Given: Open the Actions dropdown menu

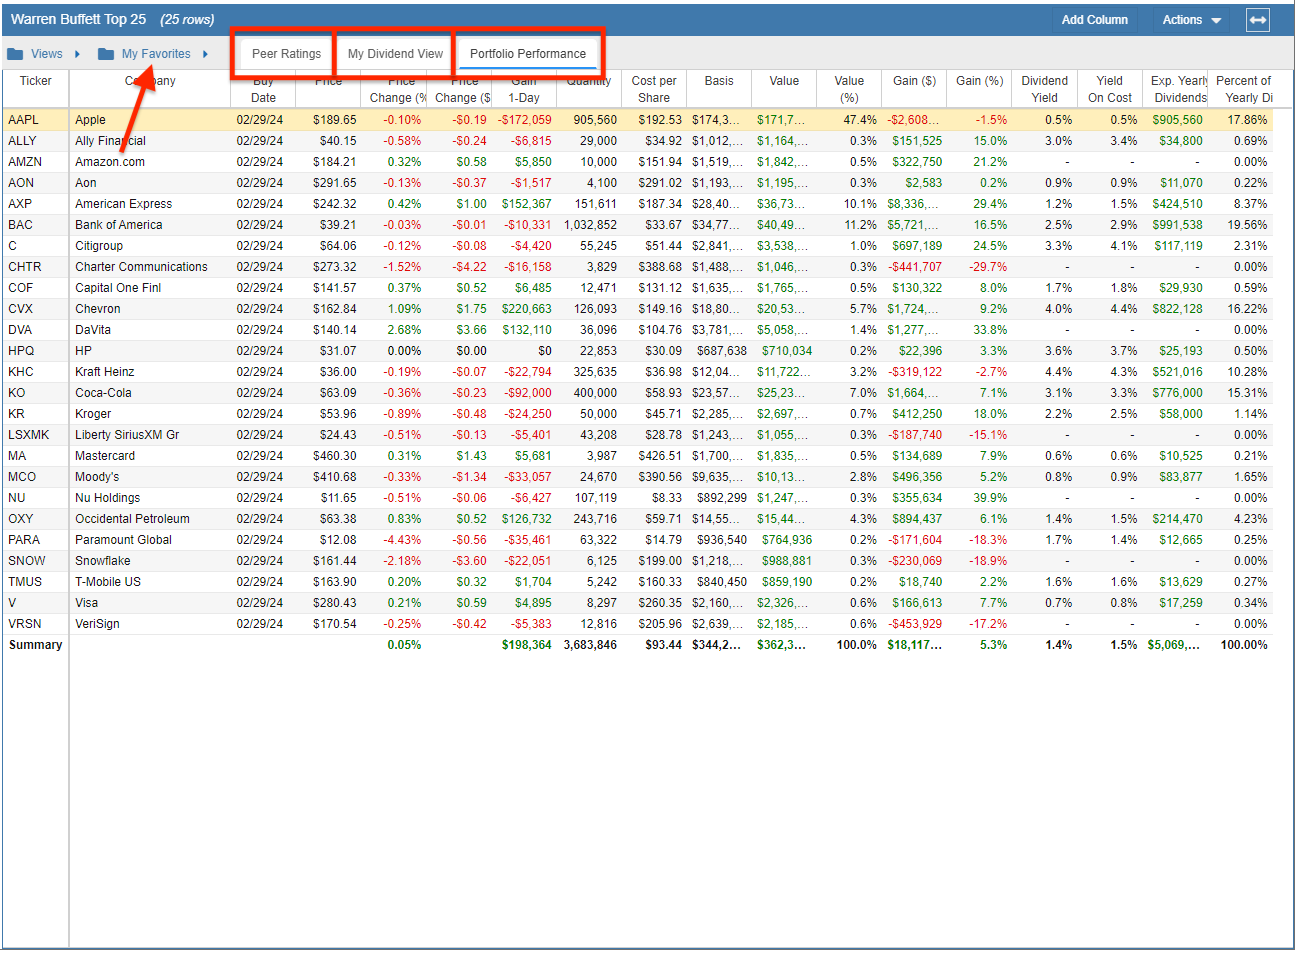Looking at the screenshot, I should [x=1191, y=20].
